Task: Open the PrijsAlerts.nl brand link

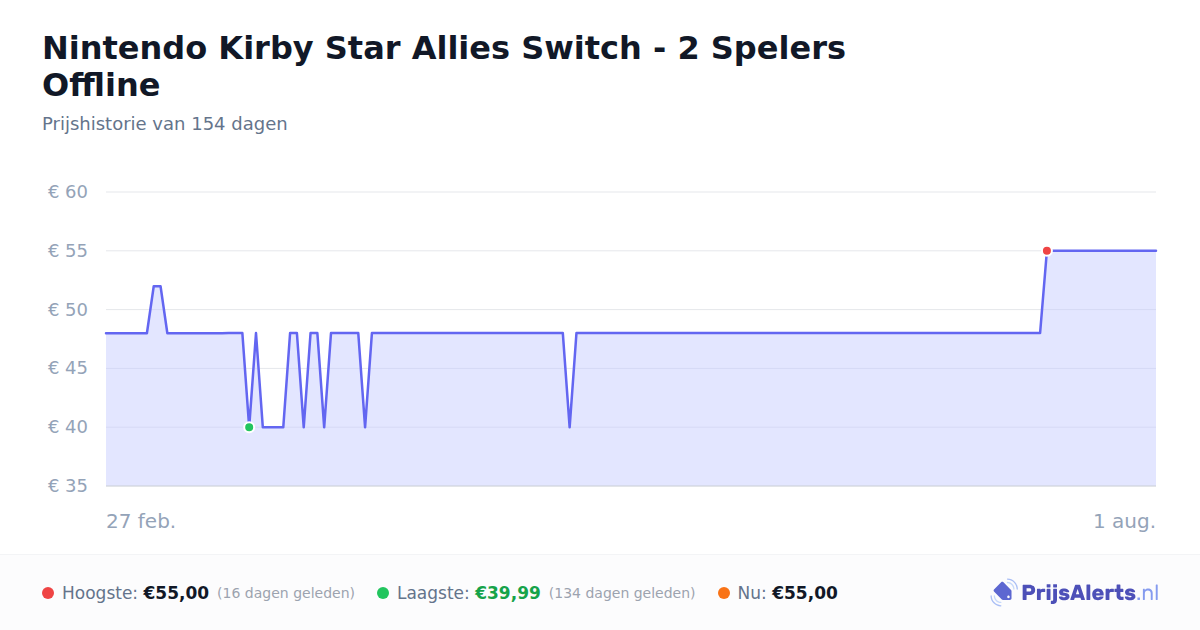Action: point(1075,593)
